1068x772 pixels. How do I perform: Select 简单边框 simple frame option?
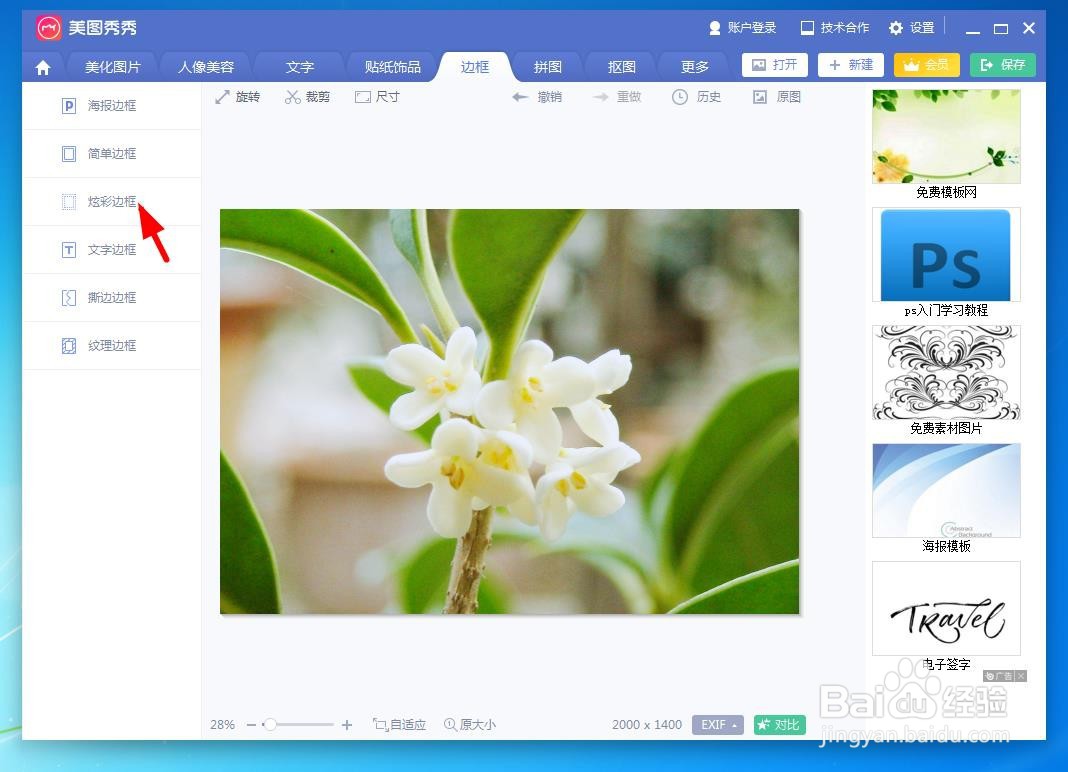[x=112, y=153]
